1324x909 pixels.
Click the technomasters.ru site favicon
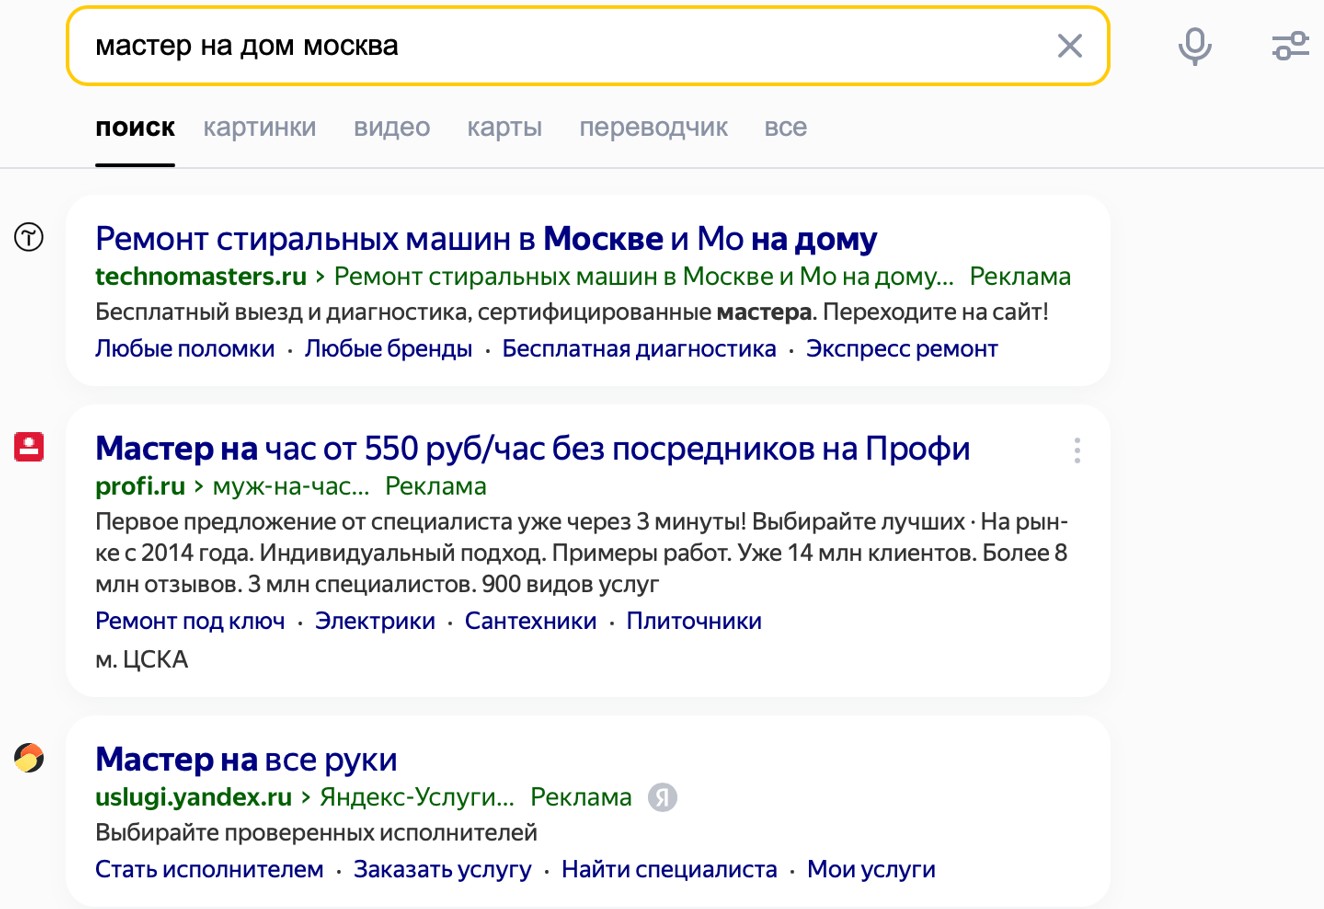point(28,237)
